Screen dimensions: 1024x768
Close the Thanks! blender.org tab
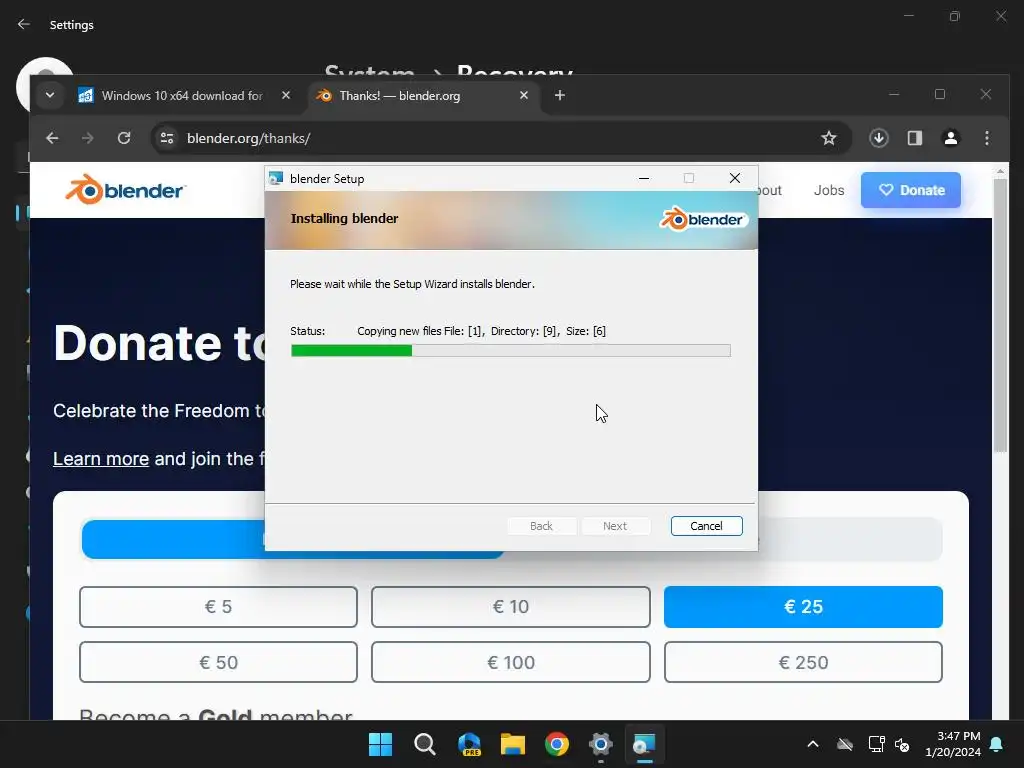coord(524,95)
